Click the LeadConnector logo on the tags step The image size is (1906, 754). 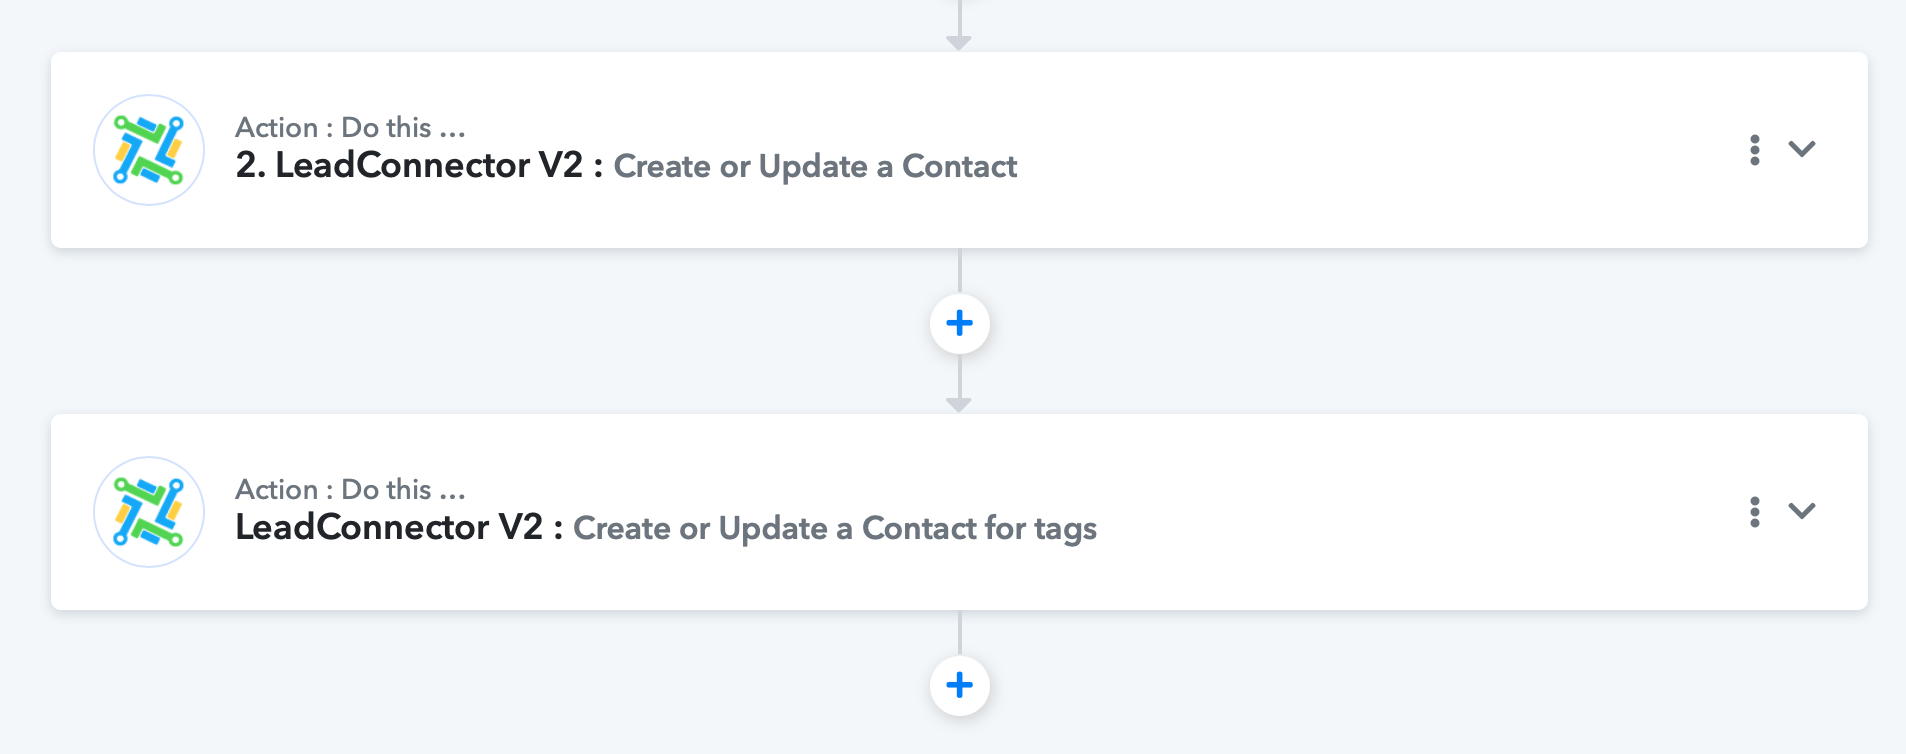click(x=149, y=512)
